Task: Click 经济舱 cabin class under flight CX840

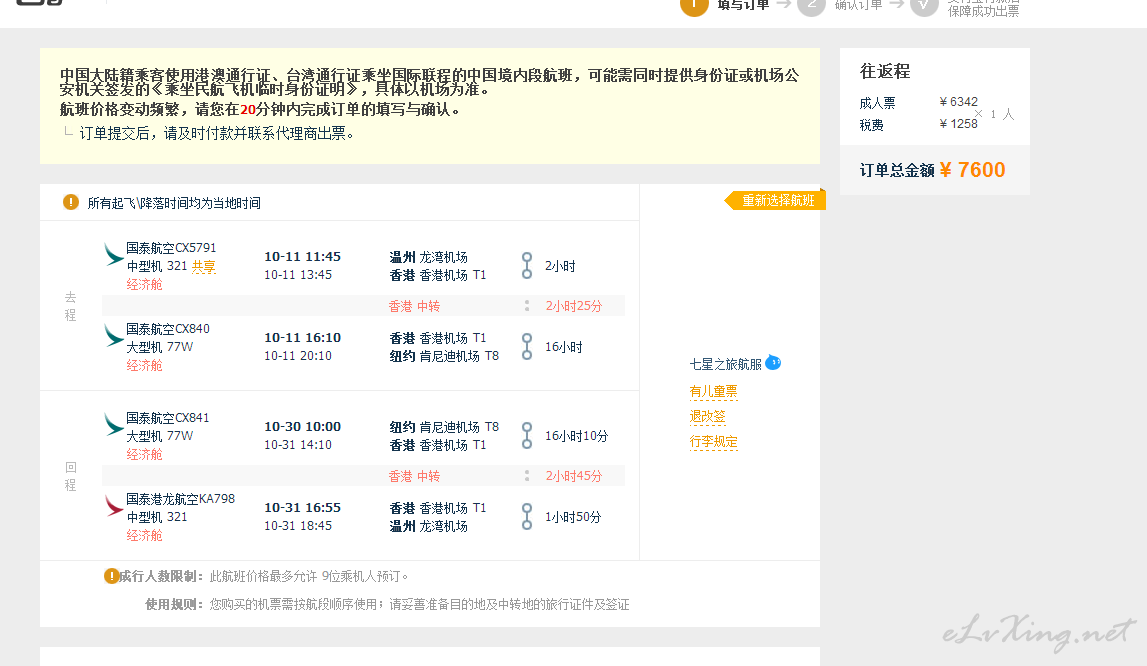Action: [x=144, y=365]
